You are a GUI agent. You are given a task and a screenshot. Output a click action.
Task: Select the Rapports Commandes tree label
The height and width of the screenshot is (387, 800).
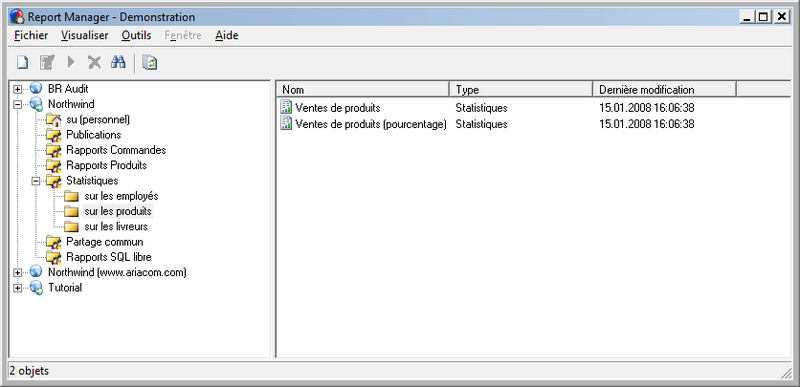pyautogui.click(x=116, y=150)
